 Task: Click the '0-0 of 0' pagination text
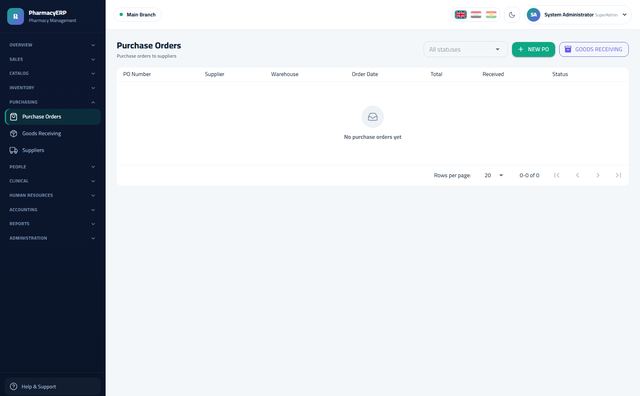(x=529, y=175)
